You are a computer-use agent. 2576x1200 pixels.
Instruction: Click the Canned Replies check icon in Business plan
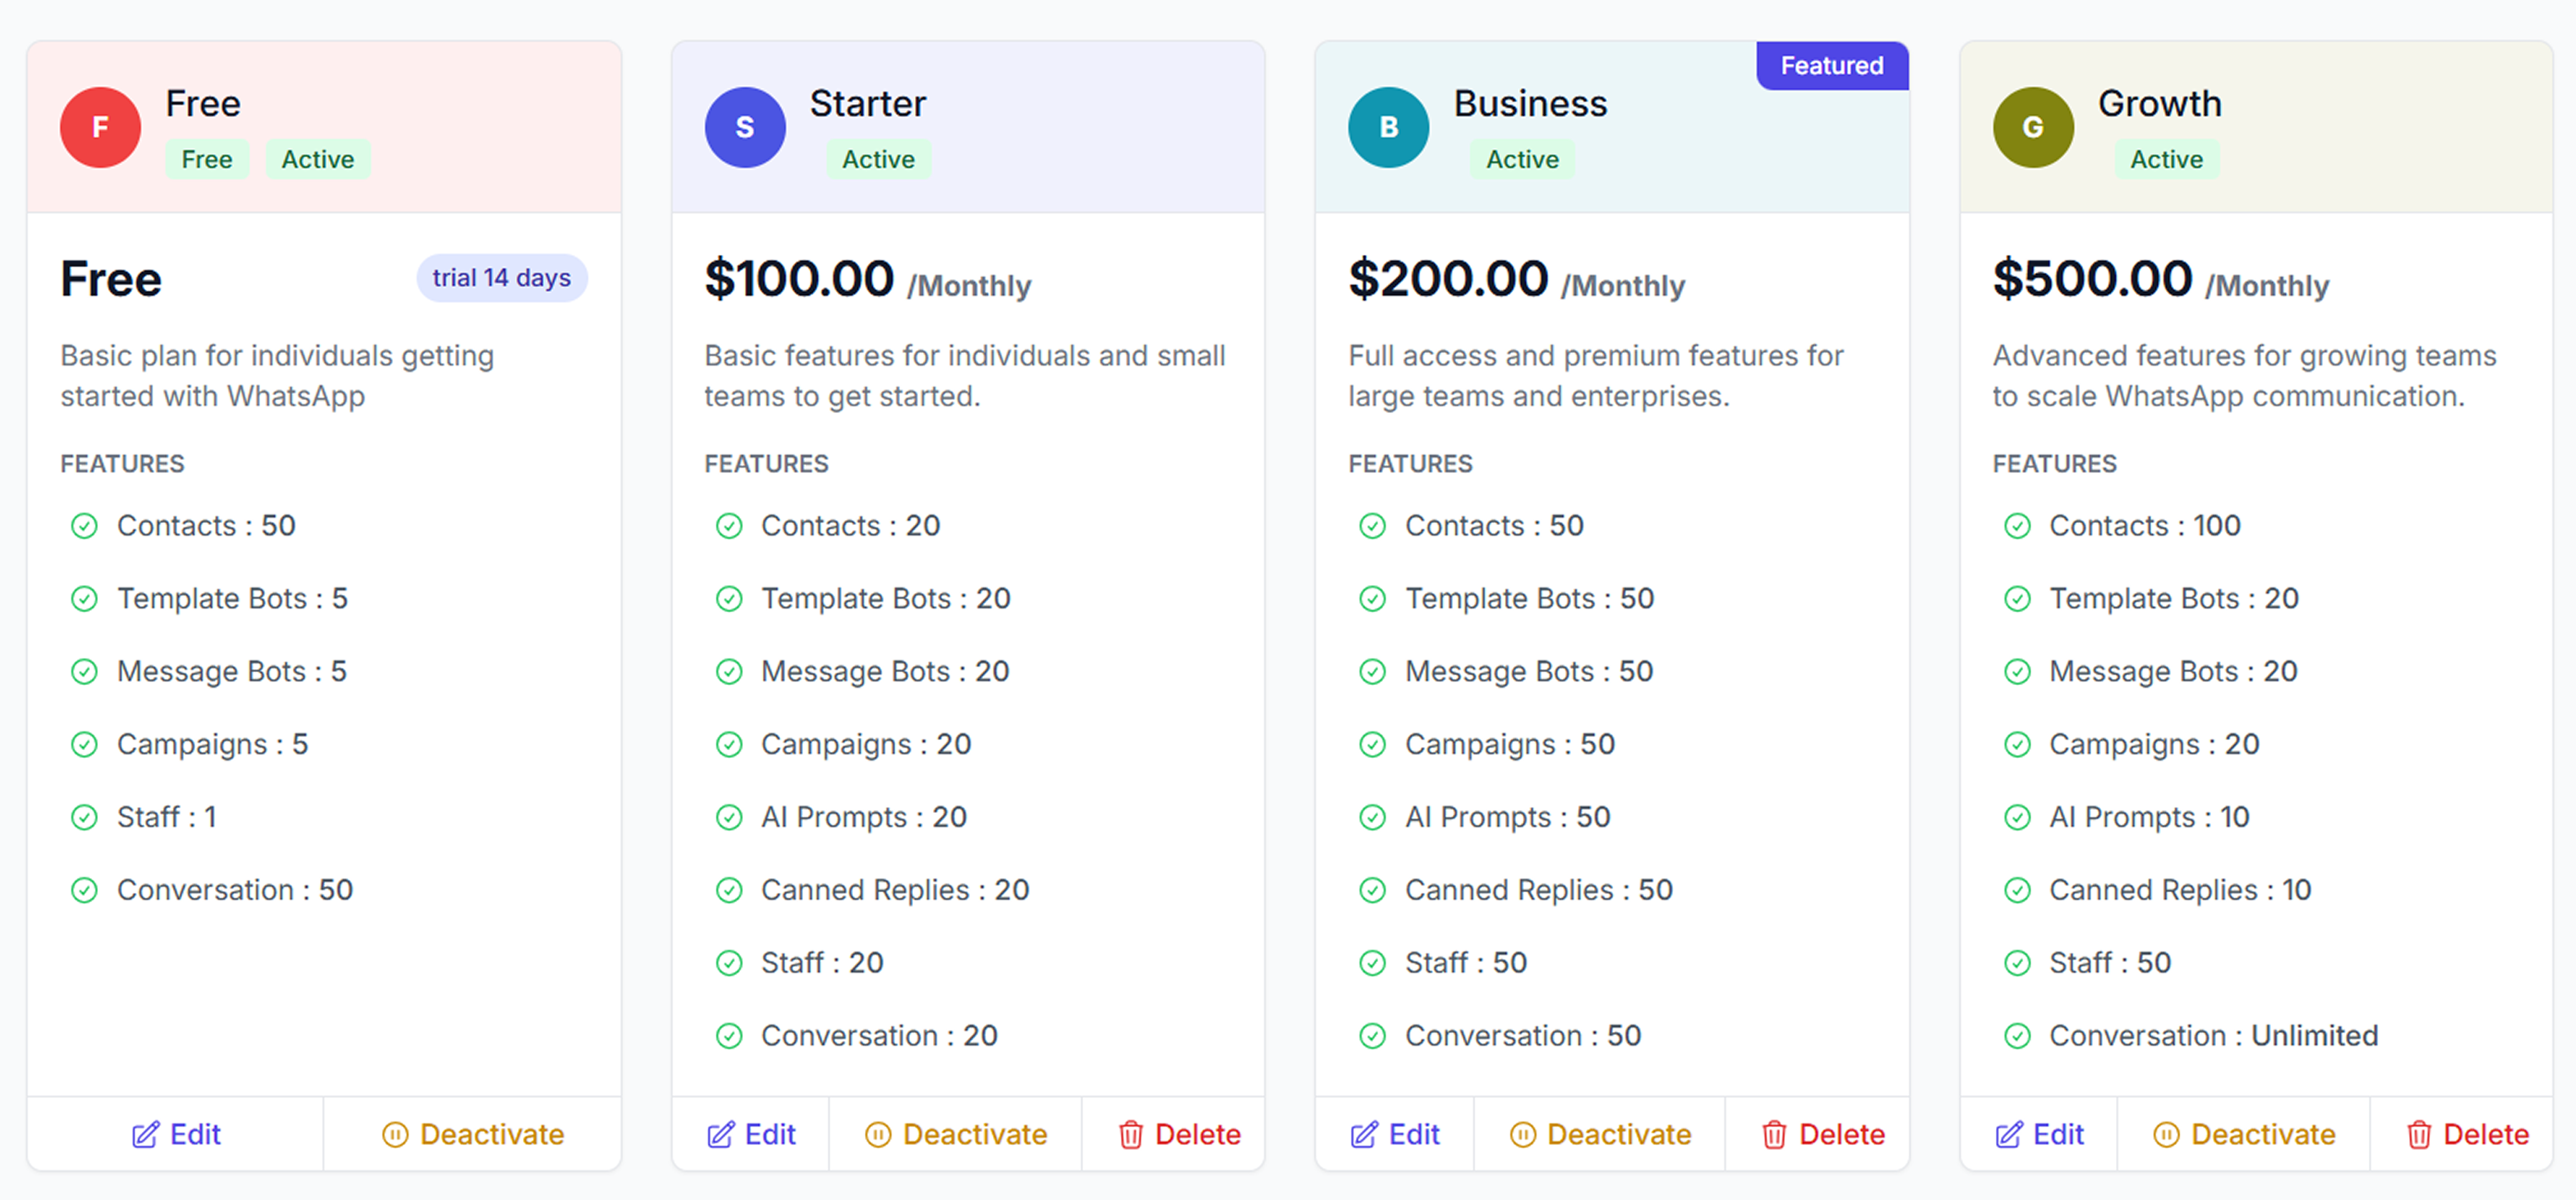(1373, 890)
